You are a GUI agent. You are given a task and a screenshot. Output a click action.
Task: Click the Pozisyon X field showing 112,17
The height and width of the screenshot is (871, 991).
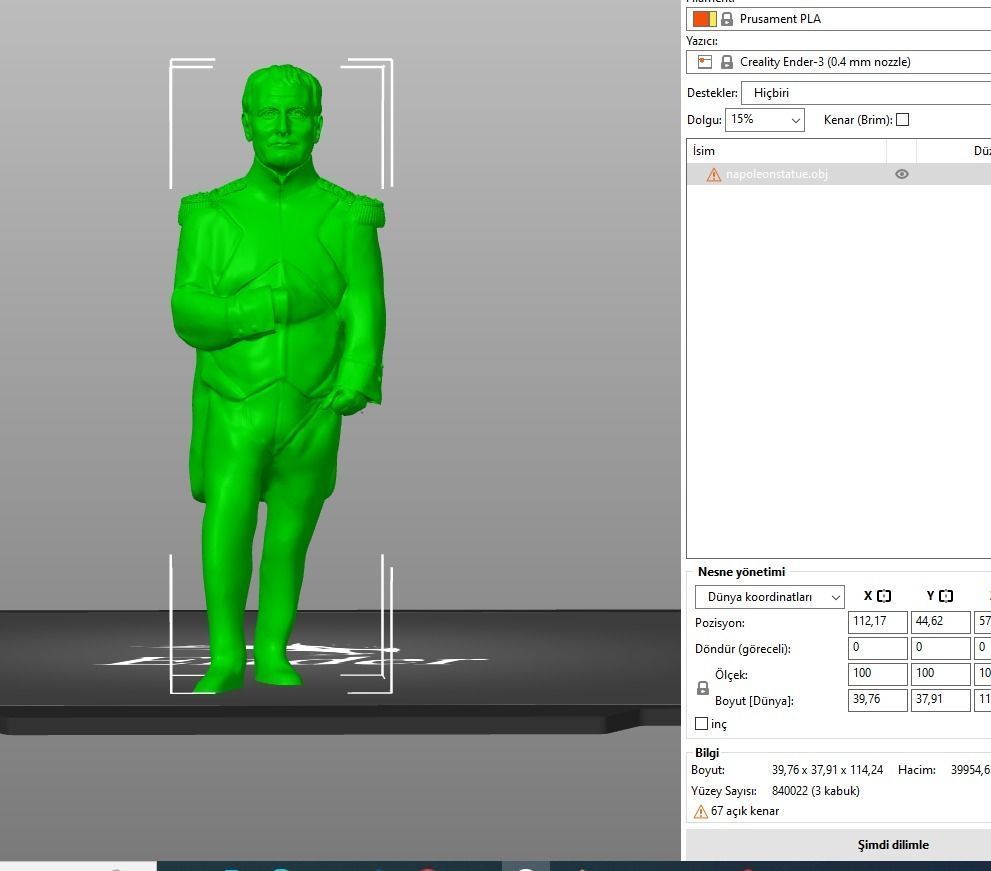coord(877,622)
